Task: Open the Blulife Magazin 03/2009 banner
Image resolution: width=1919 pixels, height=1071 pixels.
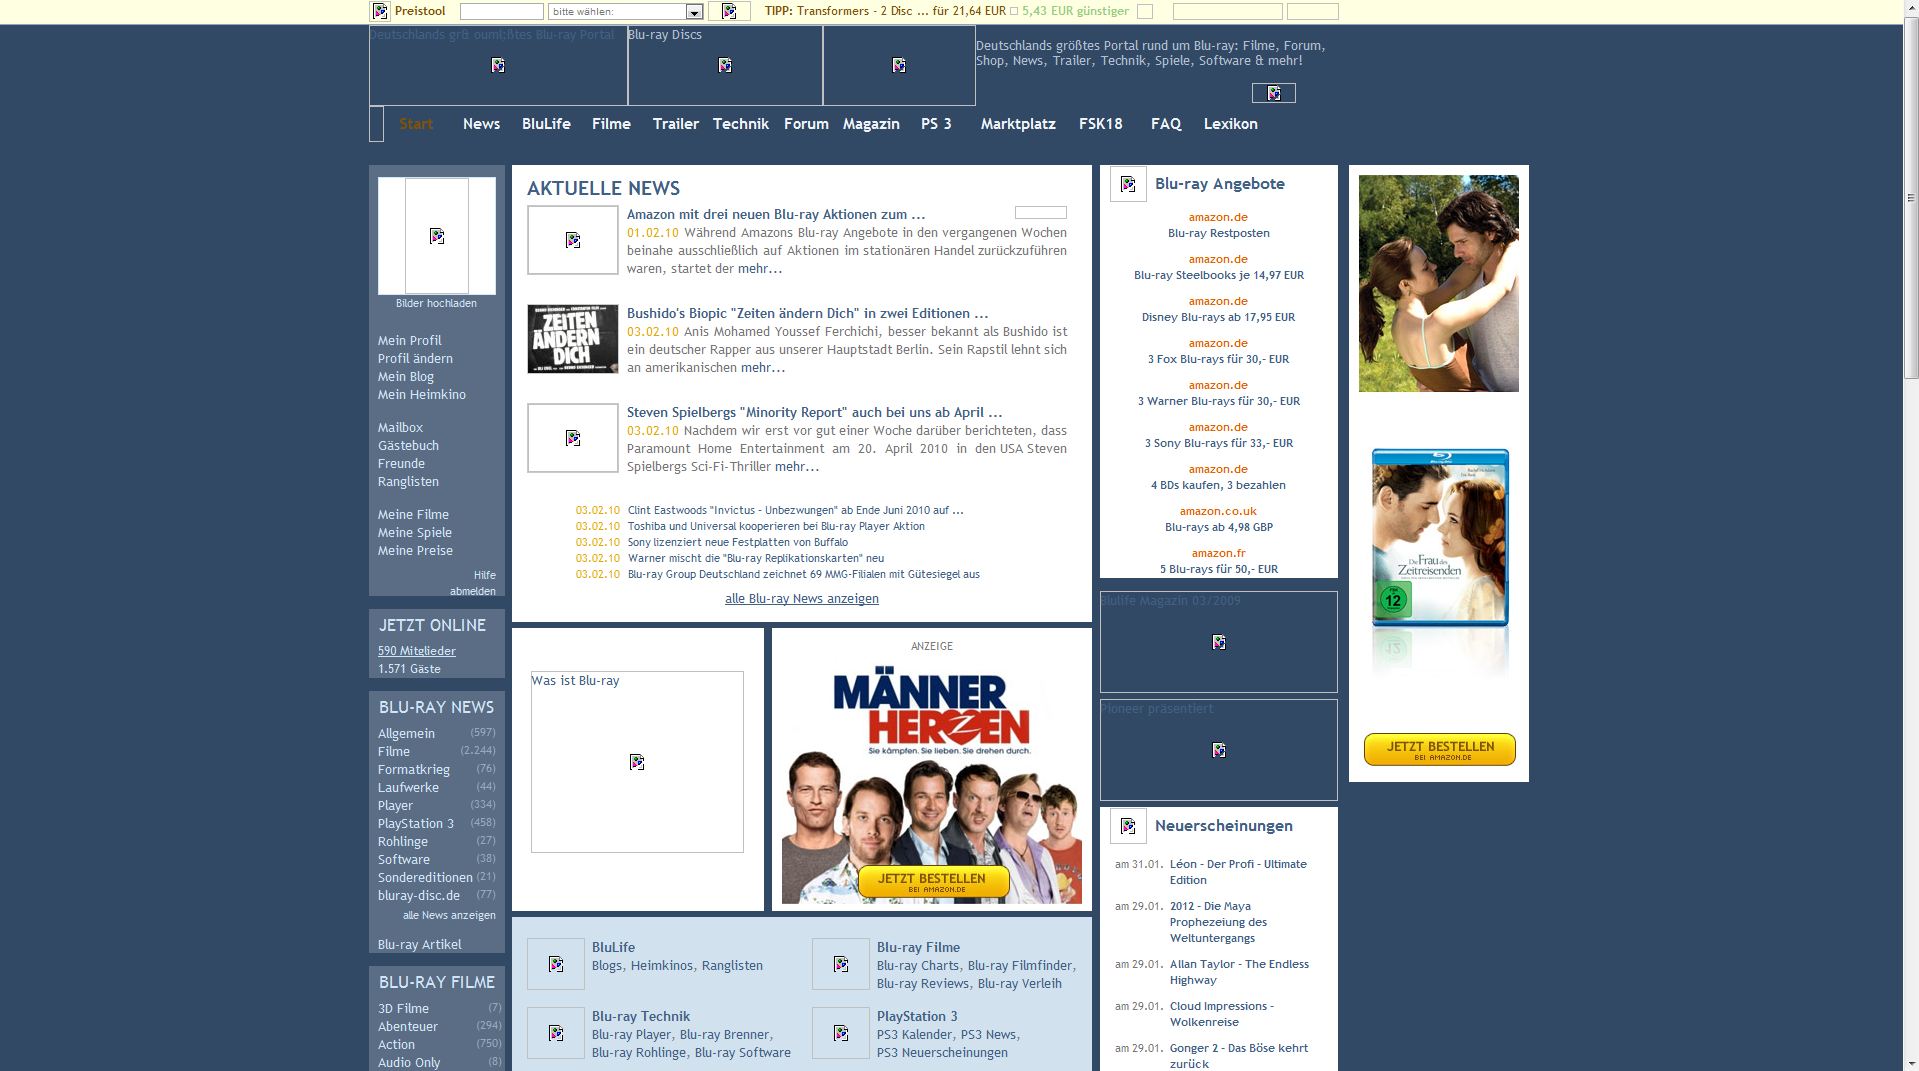Action: [1219, 642]
